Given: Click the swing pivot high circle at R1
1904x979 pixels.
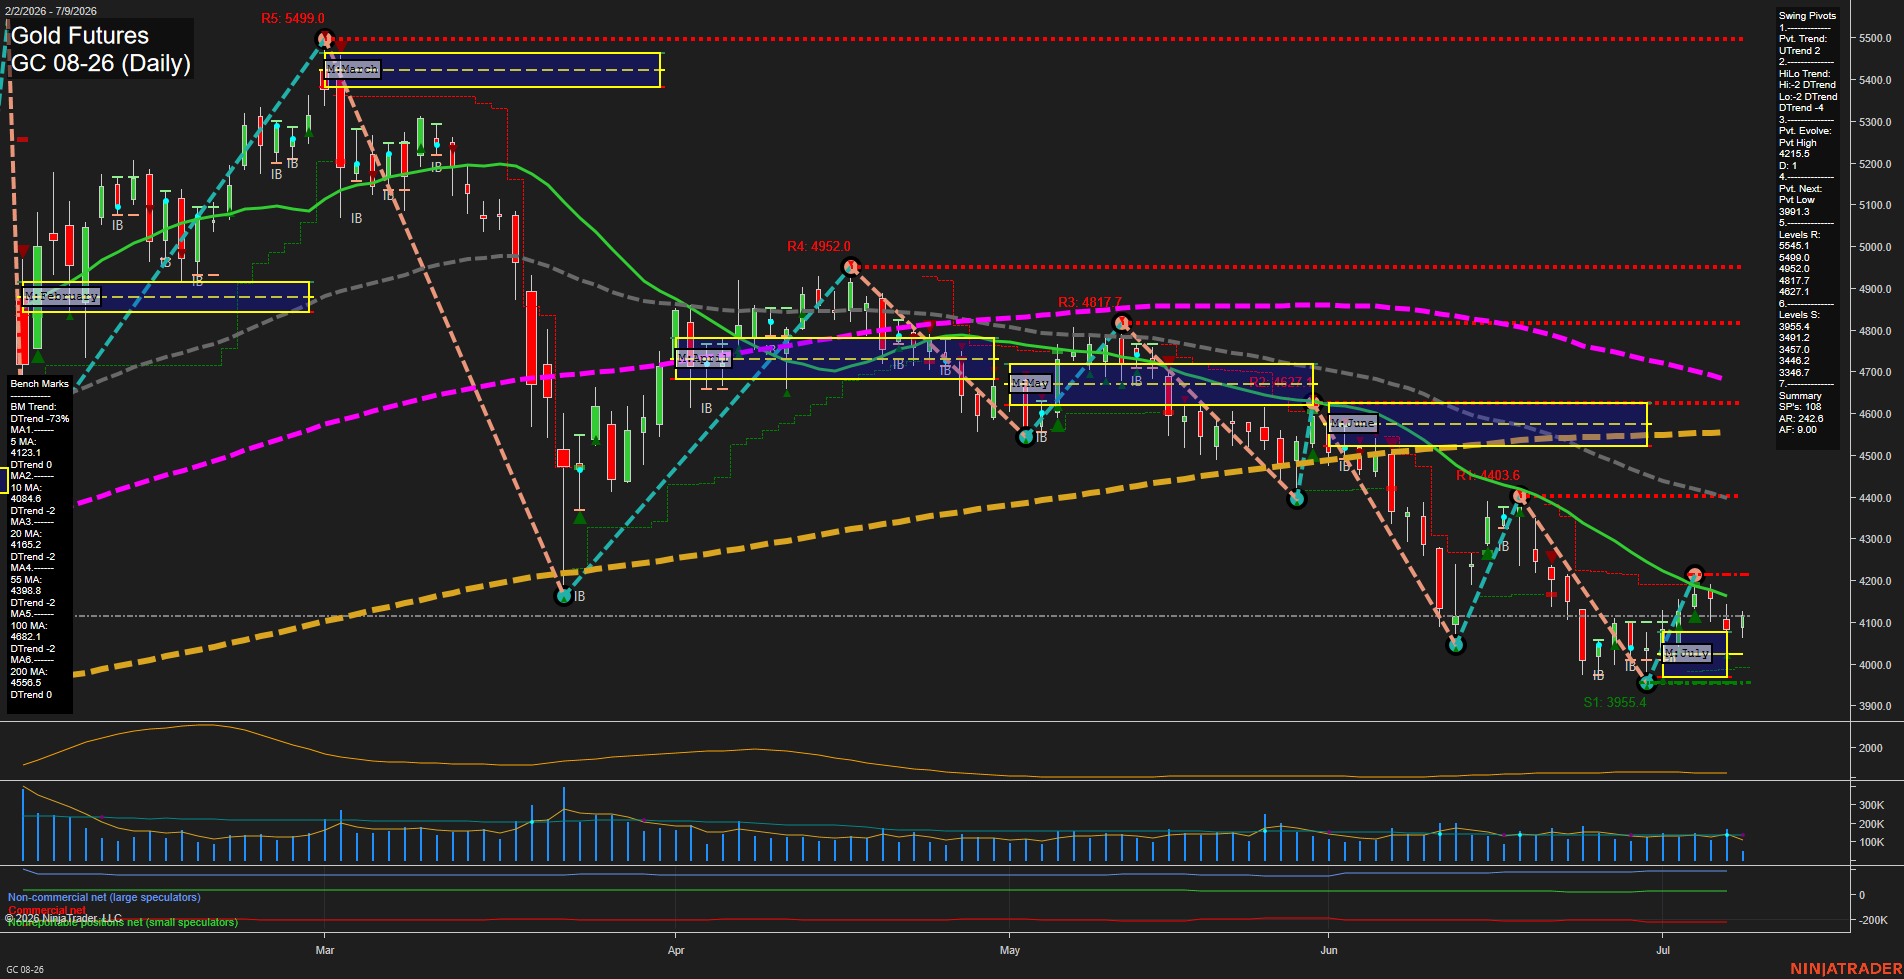Looking at the screenshot, I should point(1519,496).
